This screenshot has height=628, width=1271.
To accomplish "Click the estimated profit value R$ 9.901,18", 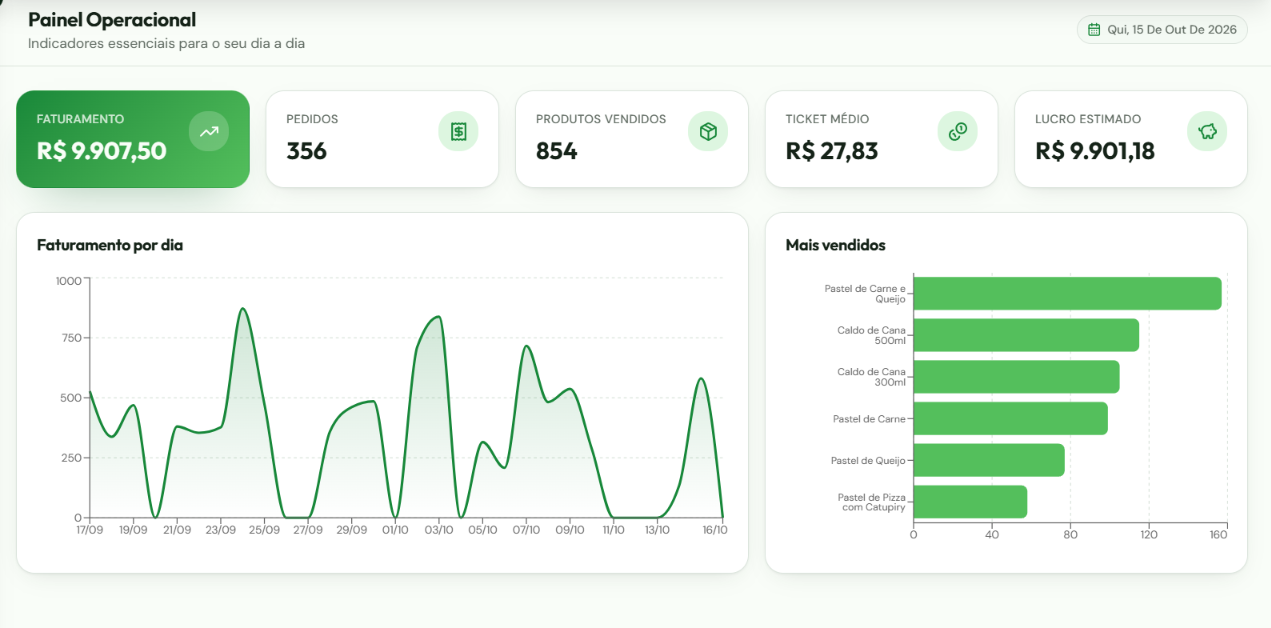I will coord(1095,151).
